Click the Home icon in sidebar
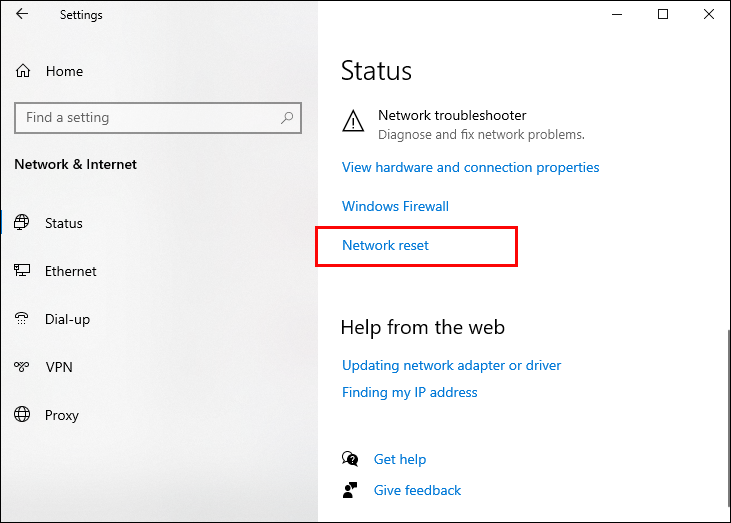Image resolution: width=731 pixels, height=523 pixels. (x=23, y=71)
